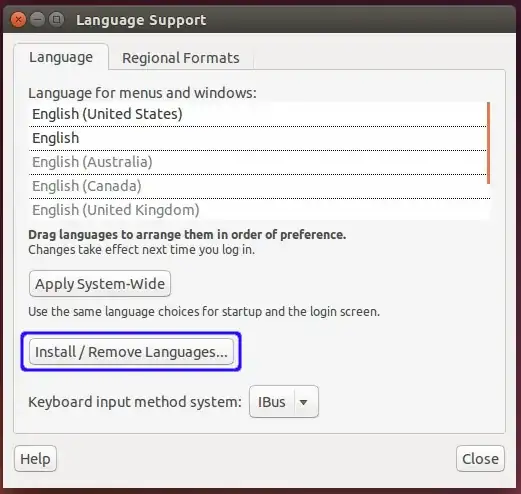The width and height of the screenshot is (521, 494).
Task: Click the Close button at bottom right
Action: pos(480,459)
